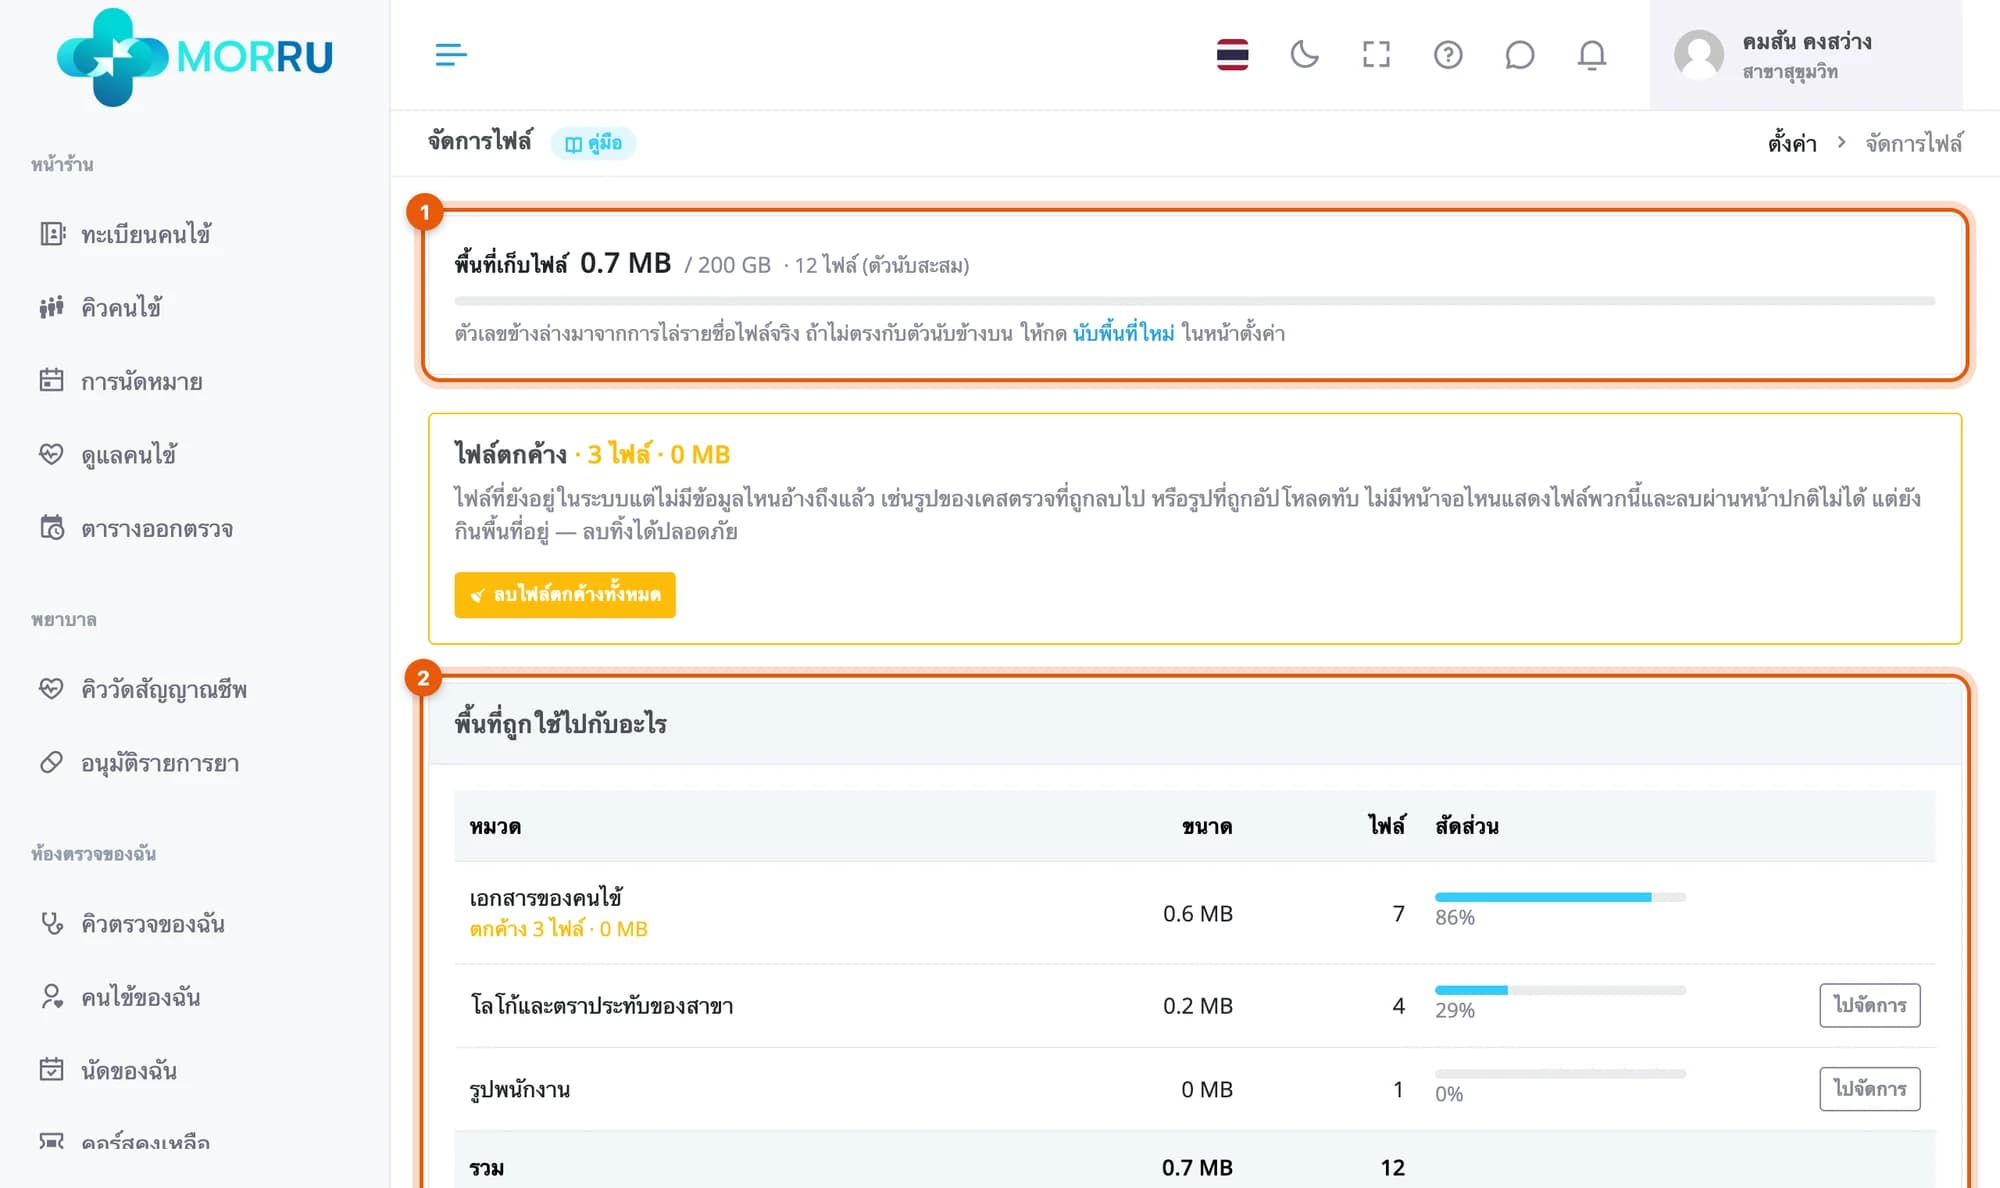Click ไฟล์ column header
Screen dimensions: 2000x1188
(x=1387, y=826)
